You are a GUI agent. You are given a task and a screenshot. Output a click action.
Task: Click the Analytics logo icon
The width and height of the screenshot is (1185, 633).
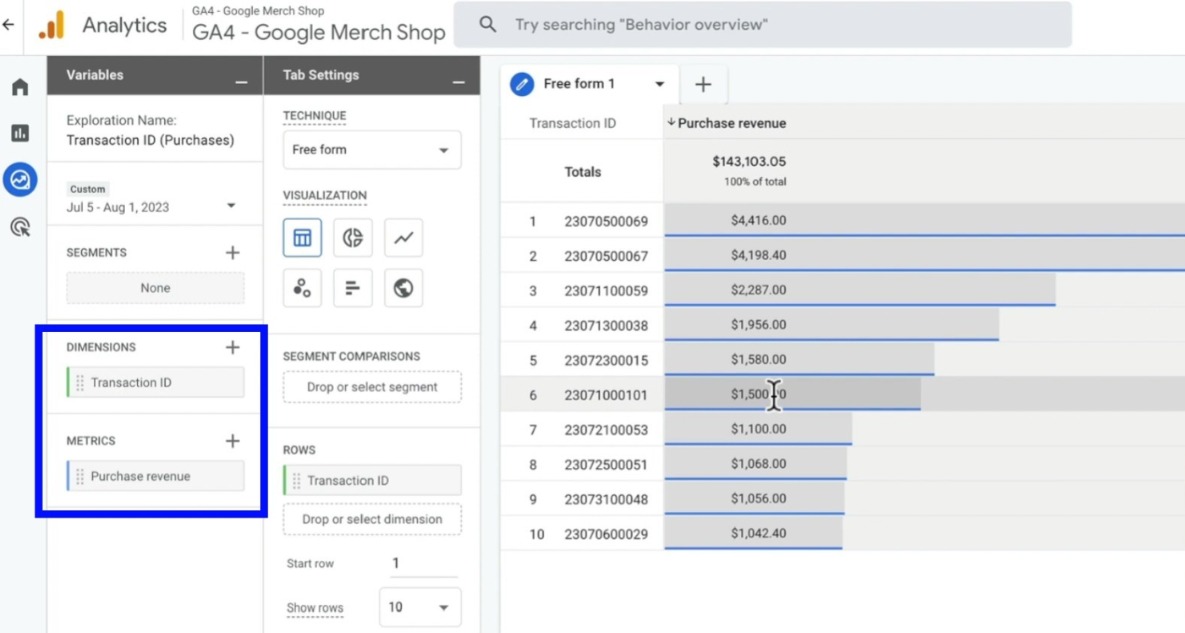tap(52, 25)
